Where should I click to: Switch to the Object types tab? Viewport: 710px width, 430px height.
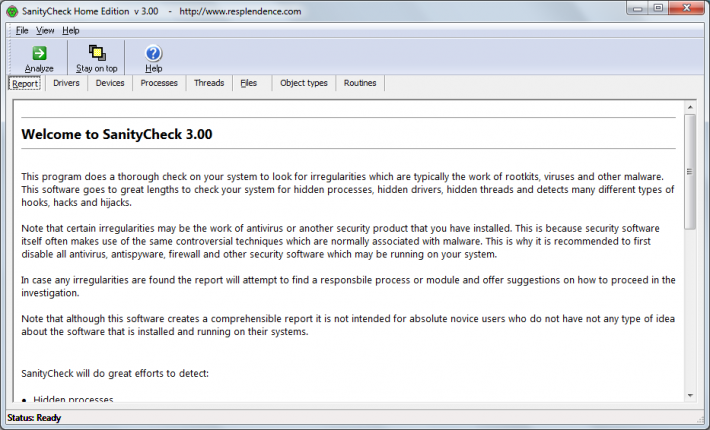(303, 83)
